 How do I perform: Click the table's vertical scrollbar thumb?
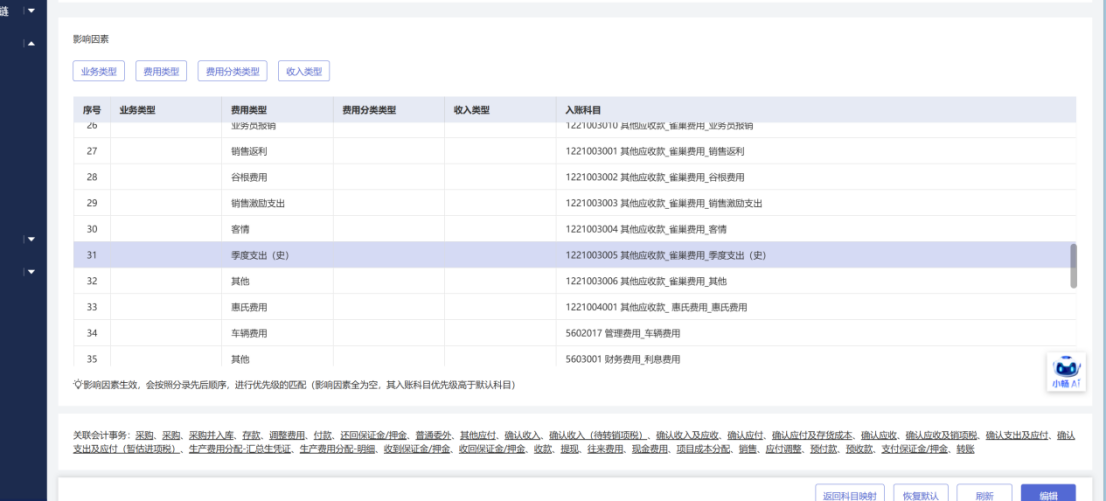point(1074,266)
